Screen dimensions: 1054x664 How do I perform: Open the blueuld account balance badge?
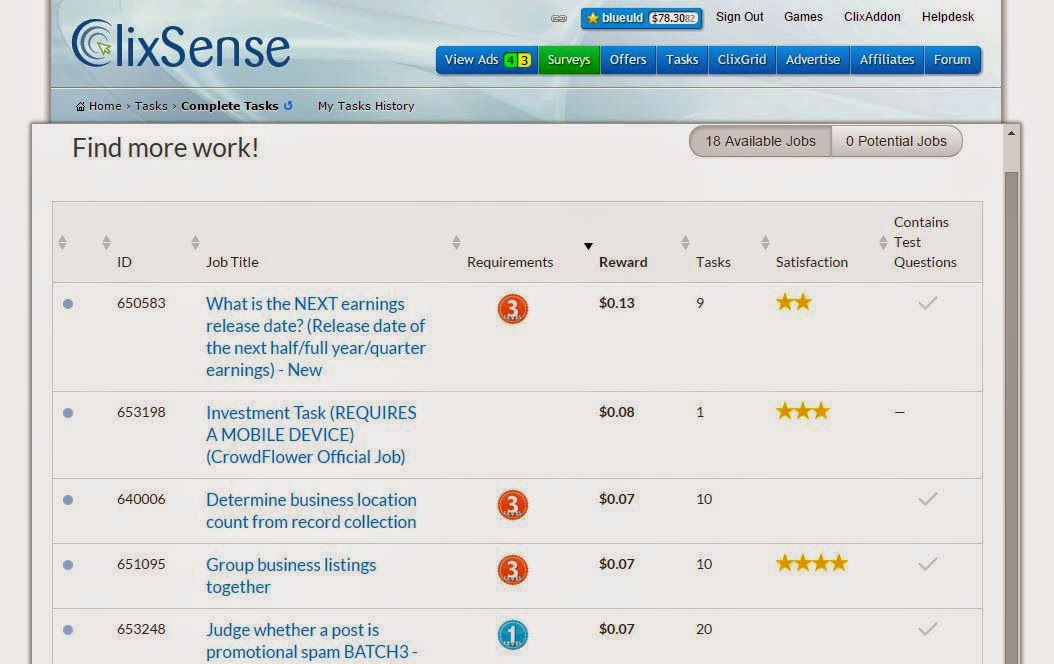[x=641, y=18]
